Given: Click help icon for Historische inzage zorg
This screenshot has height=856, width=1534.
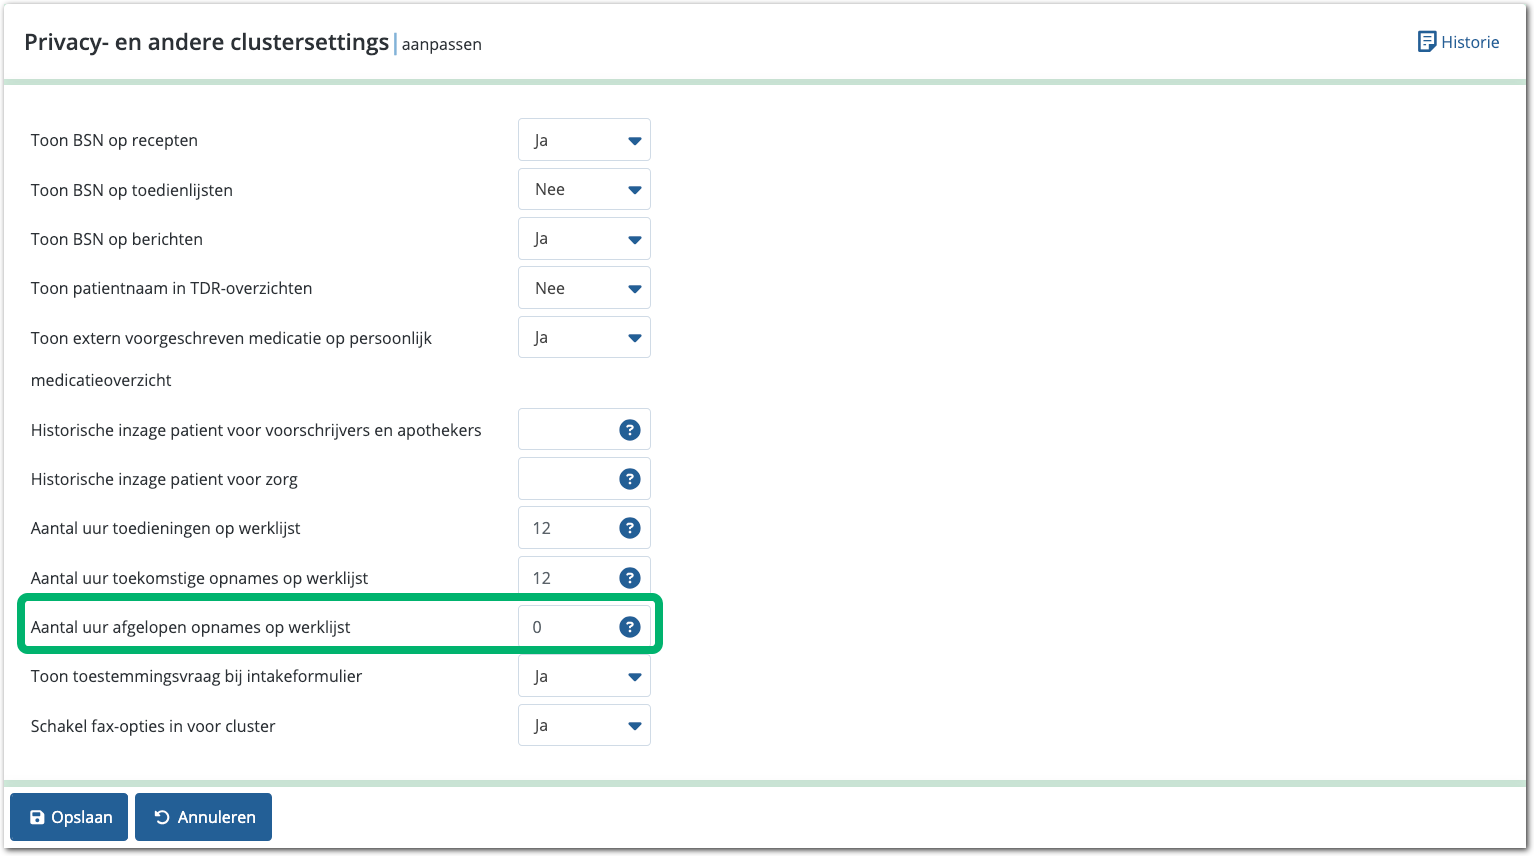Looking at the screenshot, I should tap(629, 479).
